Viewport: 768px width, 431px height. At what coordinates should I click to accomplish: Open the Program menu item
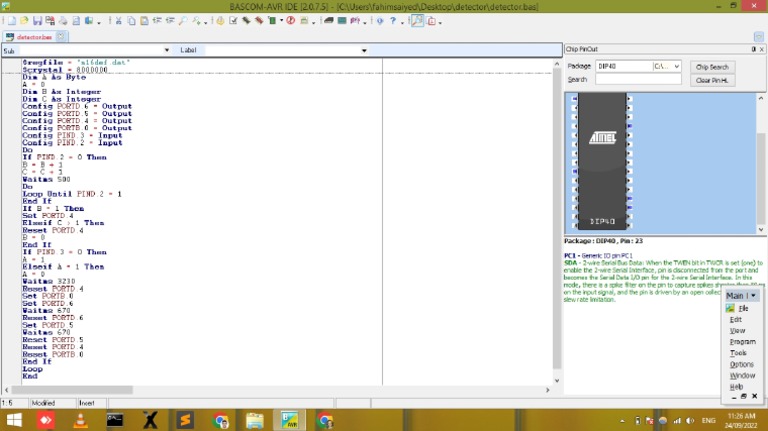[742, 342]
